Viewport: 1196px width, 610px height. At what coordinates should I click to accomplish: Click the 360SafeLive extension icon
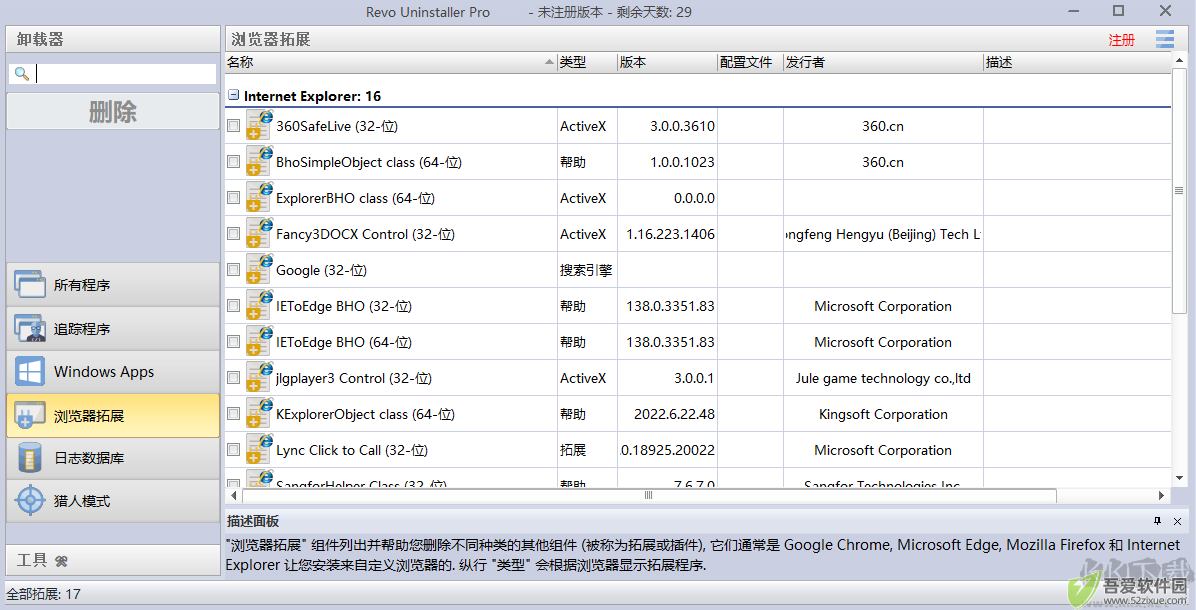(259, 125)
